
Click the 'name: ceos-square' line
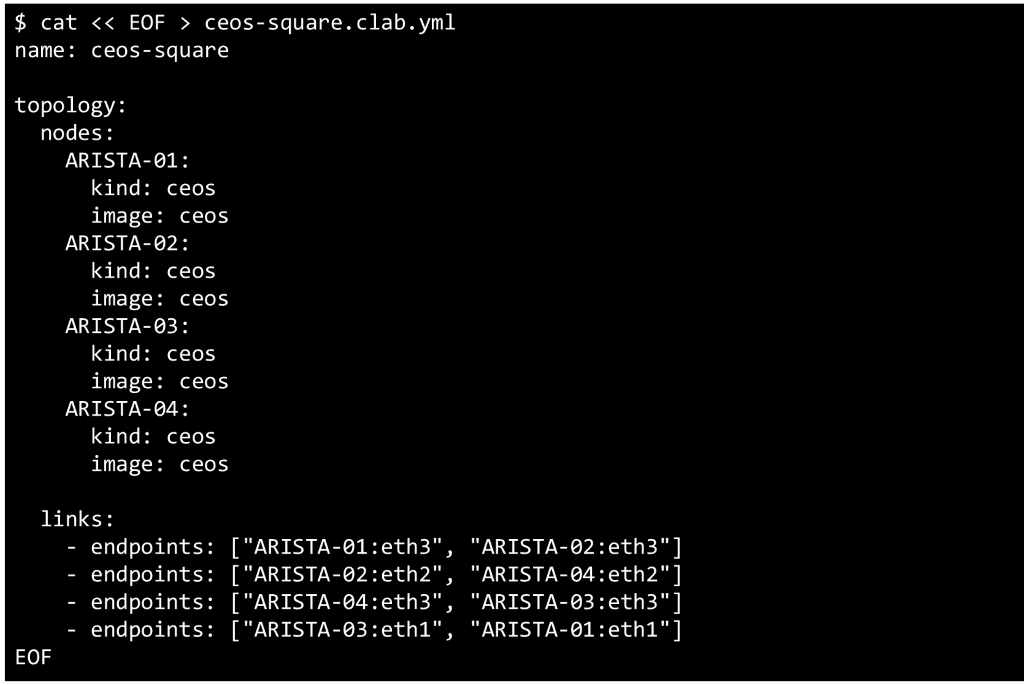click(121, 50)
